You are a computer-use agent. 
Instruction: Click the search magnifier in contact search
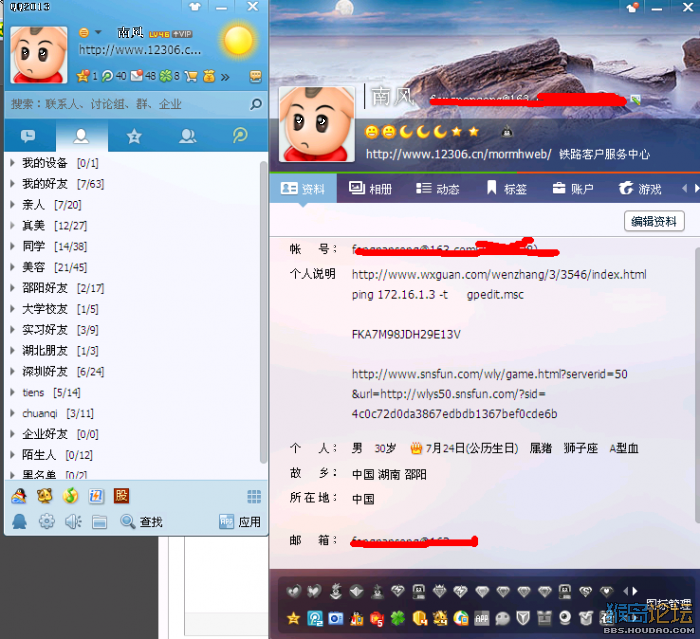click(256, 104)
